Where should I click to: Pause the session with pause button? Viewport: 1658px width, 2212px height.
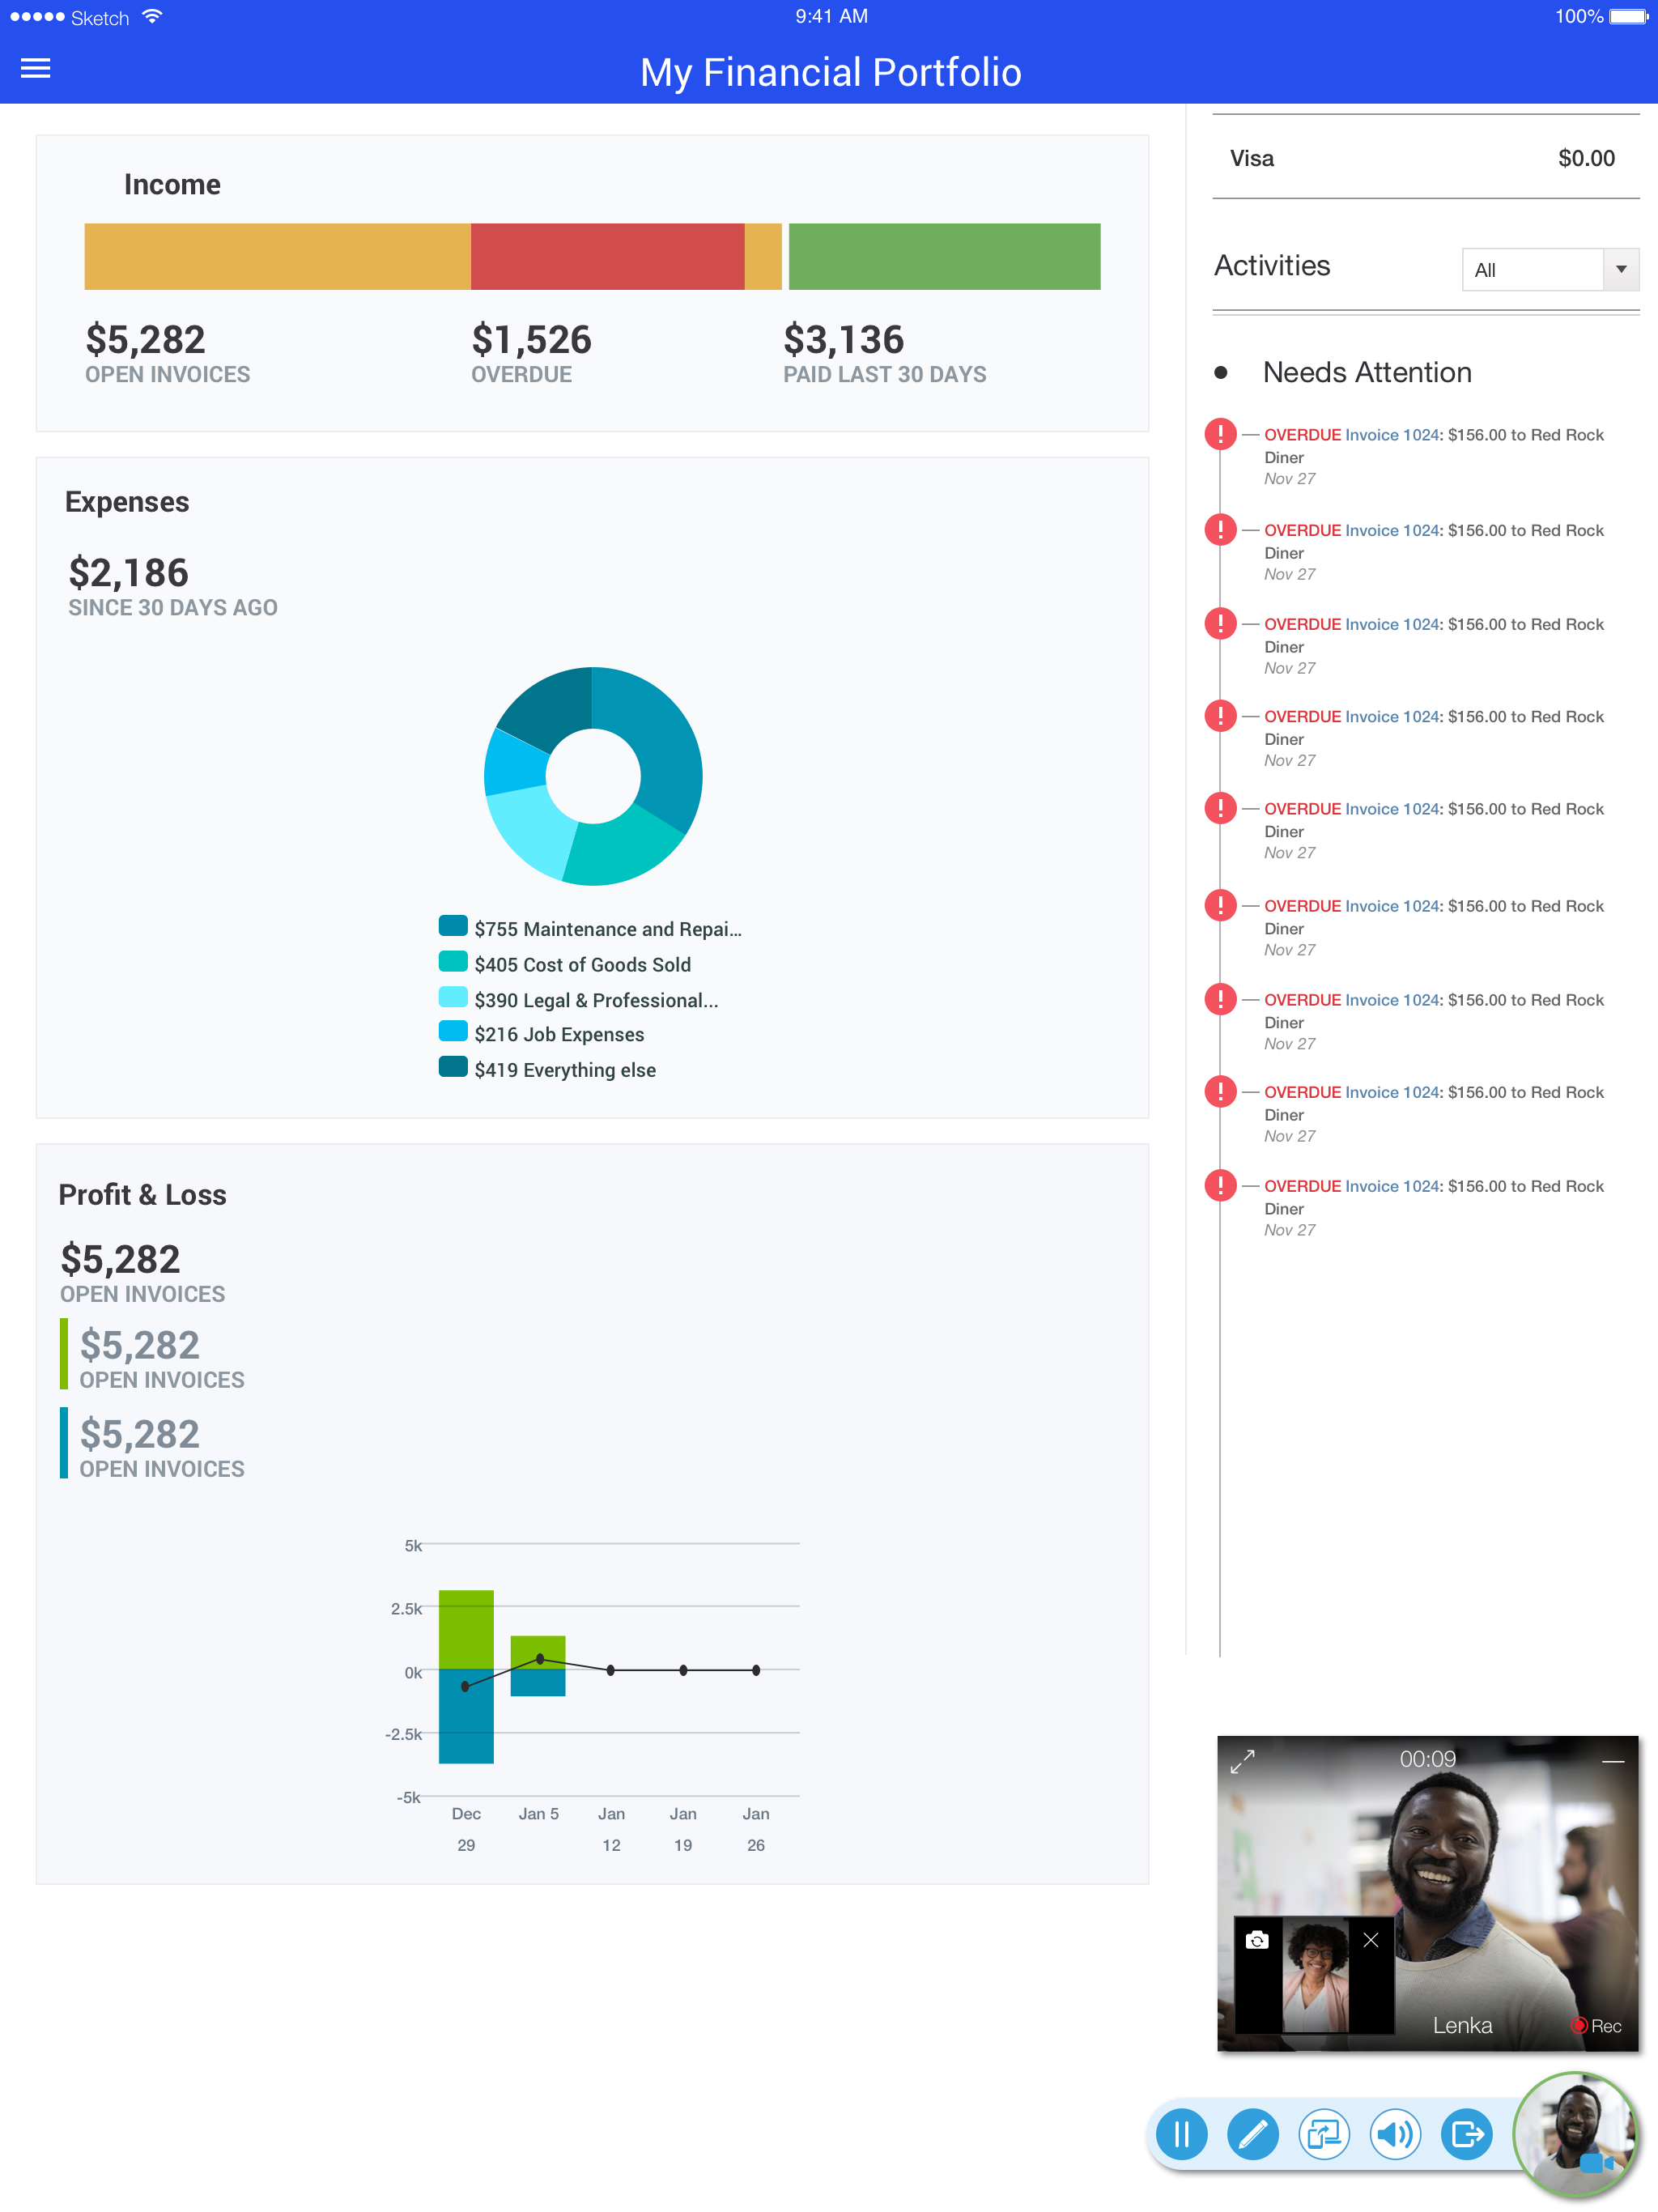pyautogui.click(x=1181, y=2134)
